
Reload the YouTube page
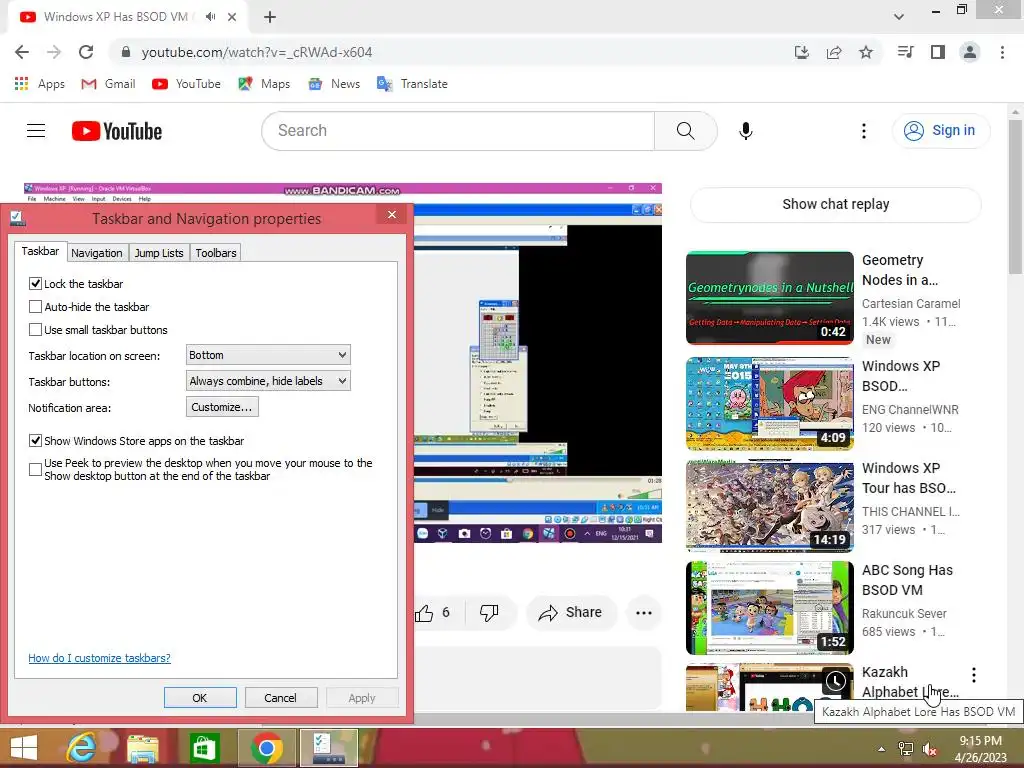[x=86, y=52]
